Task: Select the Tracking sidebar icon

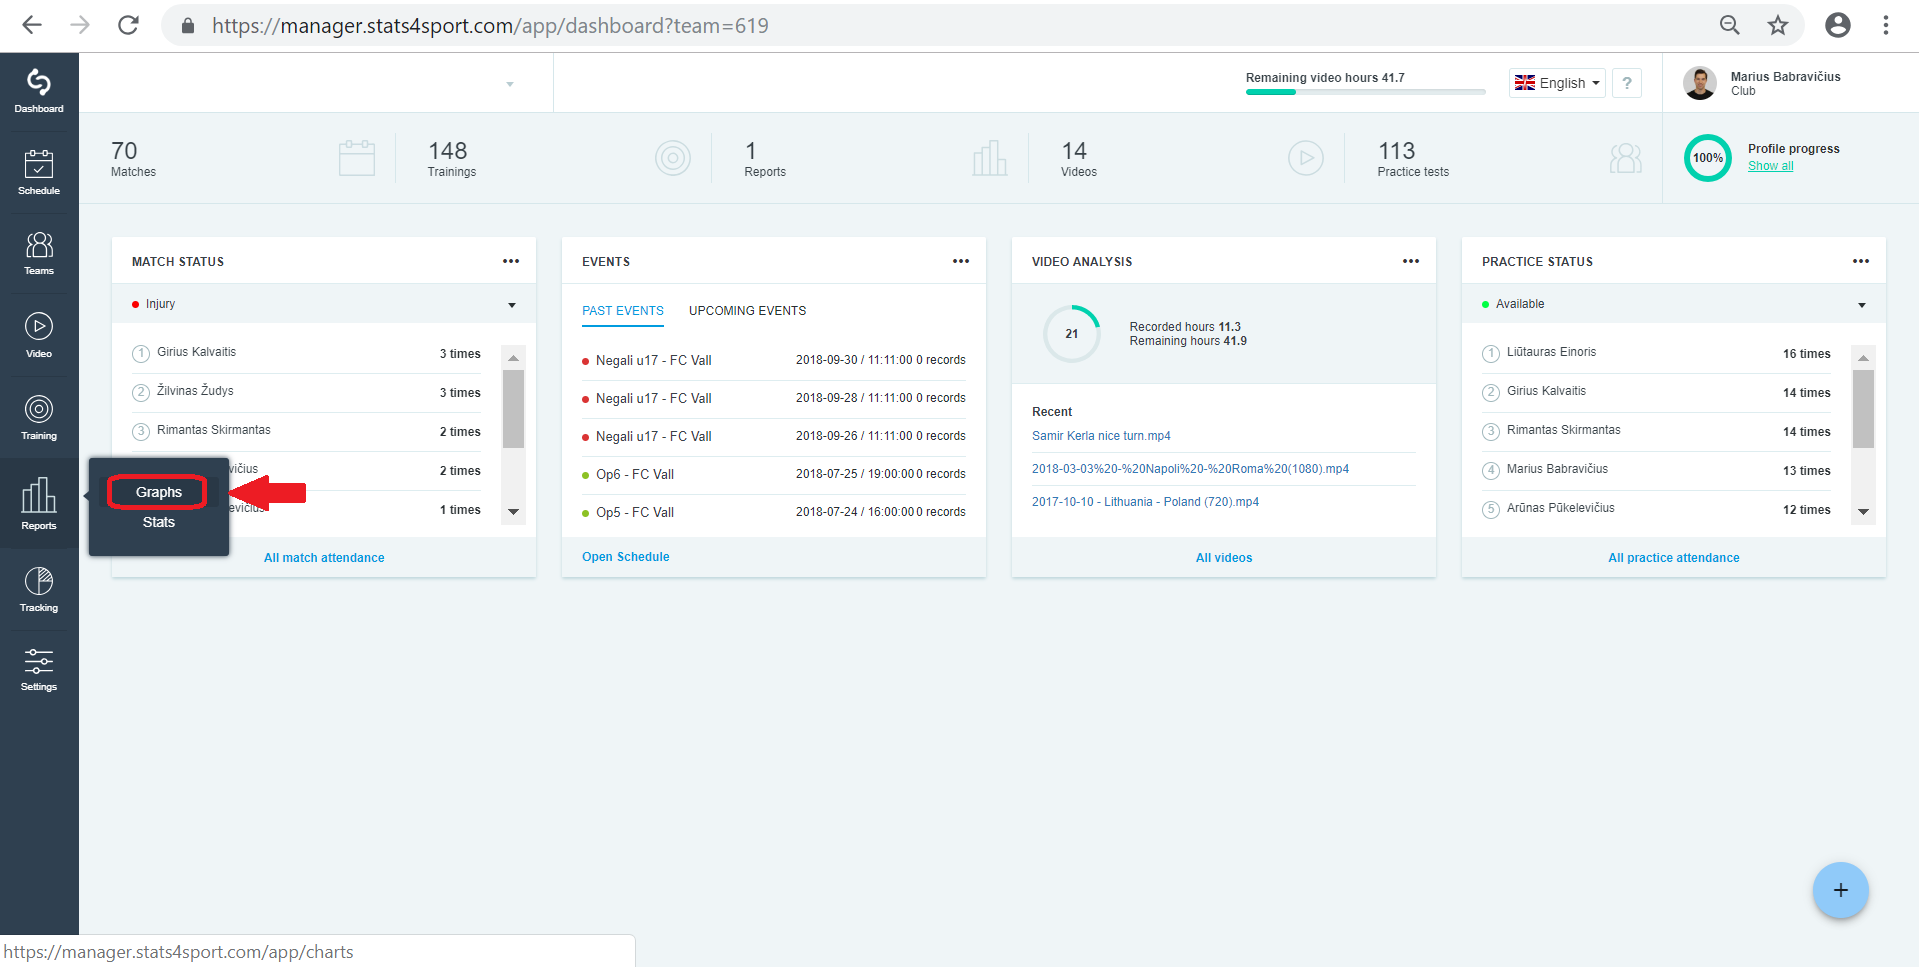Action: click(x=39, y=589)
